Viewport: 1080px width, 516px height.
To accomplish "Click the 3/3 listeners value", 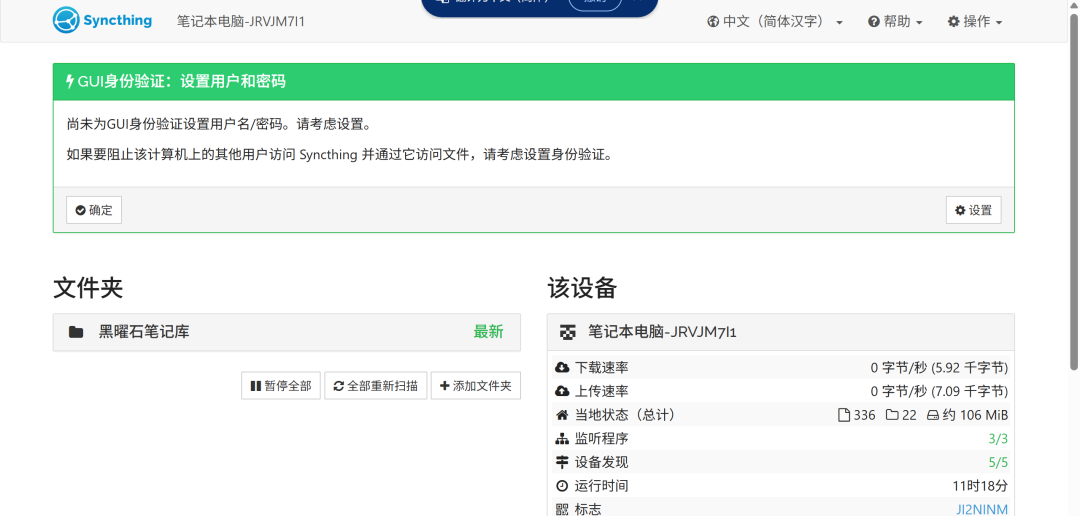I will point(998,439).
